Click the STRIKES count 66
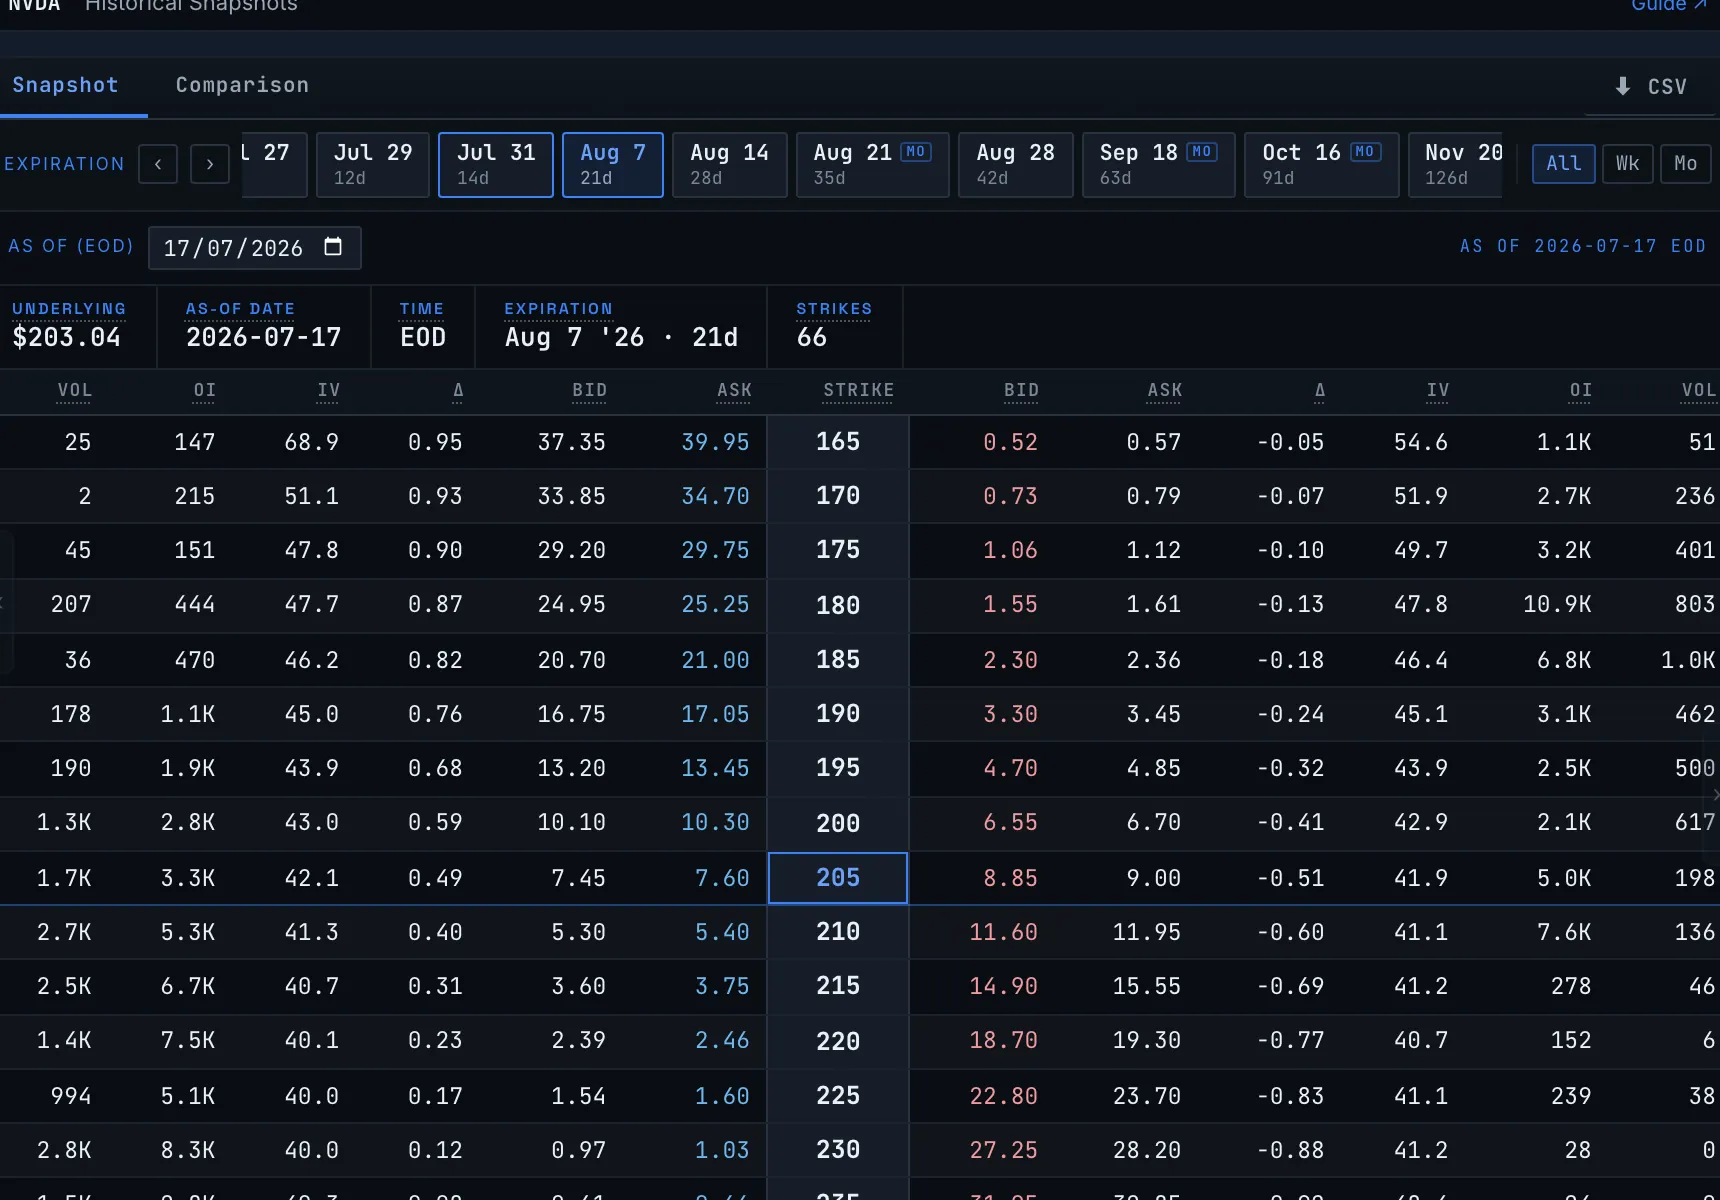The image size is (1720, 1200). [x=812, y=337]
